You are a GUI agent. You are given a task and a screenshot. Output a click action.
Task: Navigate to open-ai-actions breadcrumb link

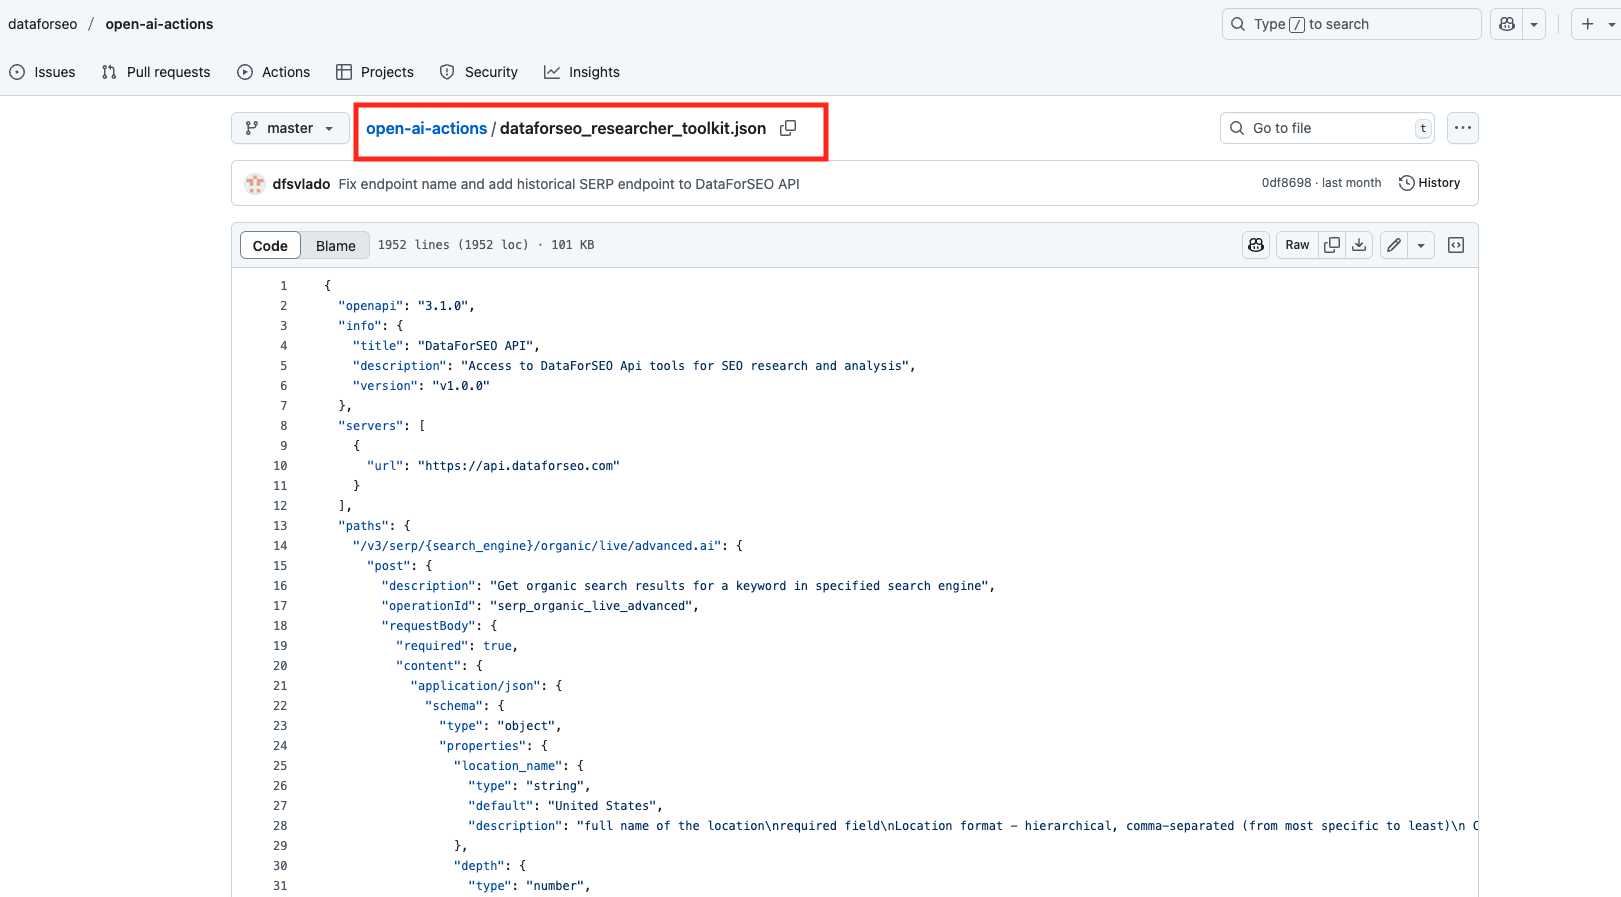point(426,128)
